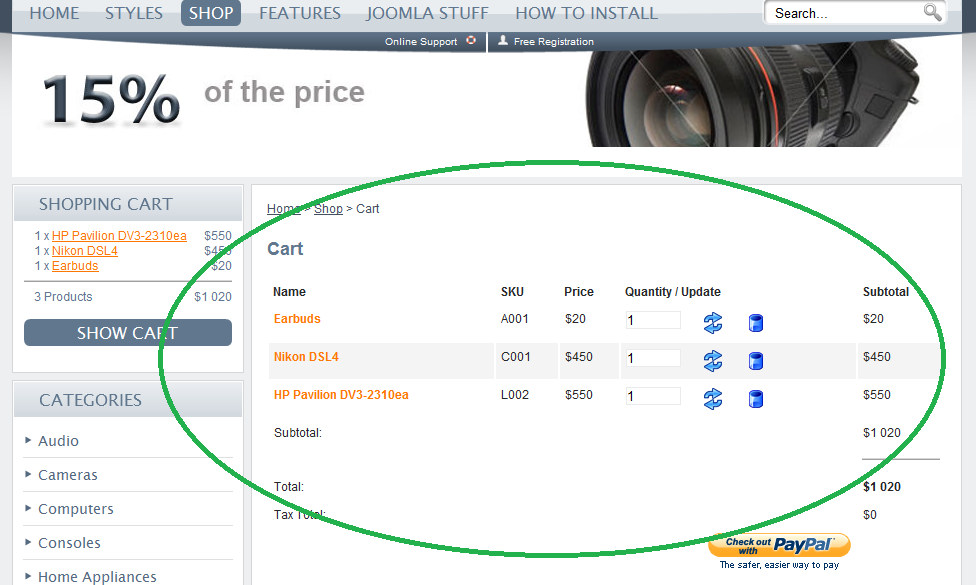Open the How To Install menu
The height and width of the screenshot is (585, 976).
(x=586, y=13)
